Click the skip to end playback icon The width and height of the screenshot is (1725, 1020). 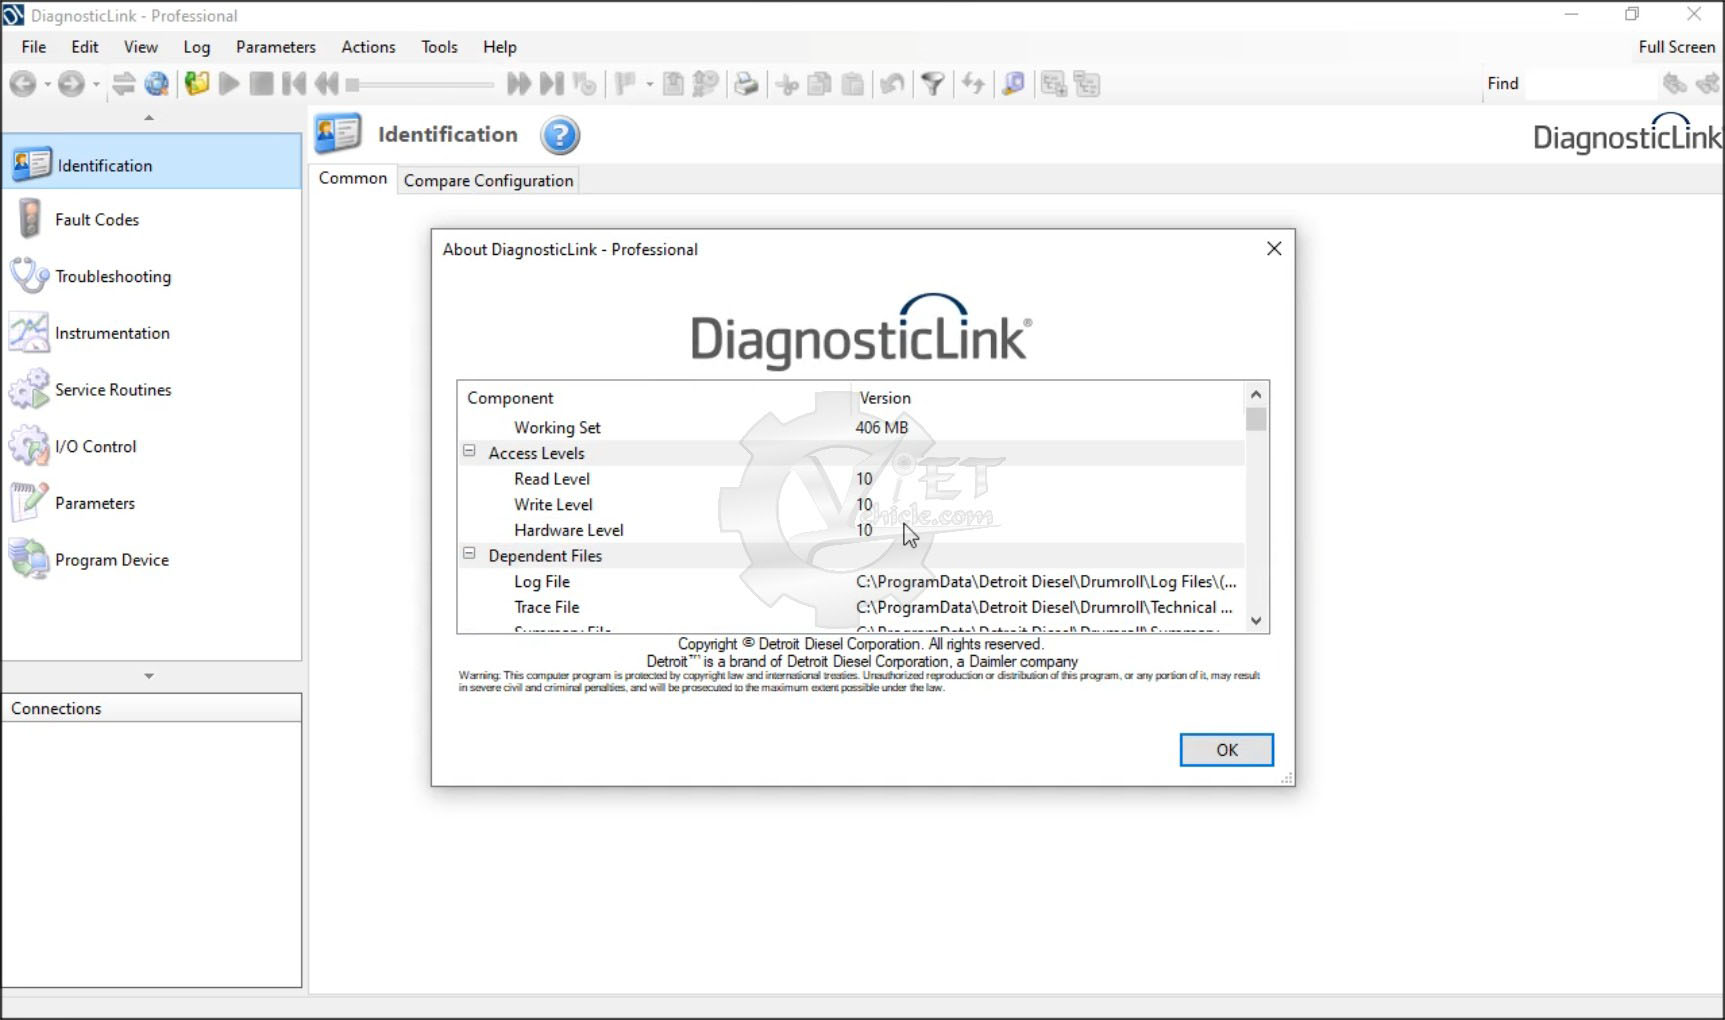[551, 84]
